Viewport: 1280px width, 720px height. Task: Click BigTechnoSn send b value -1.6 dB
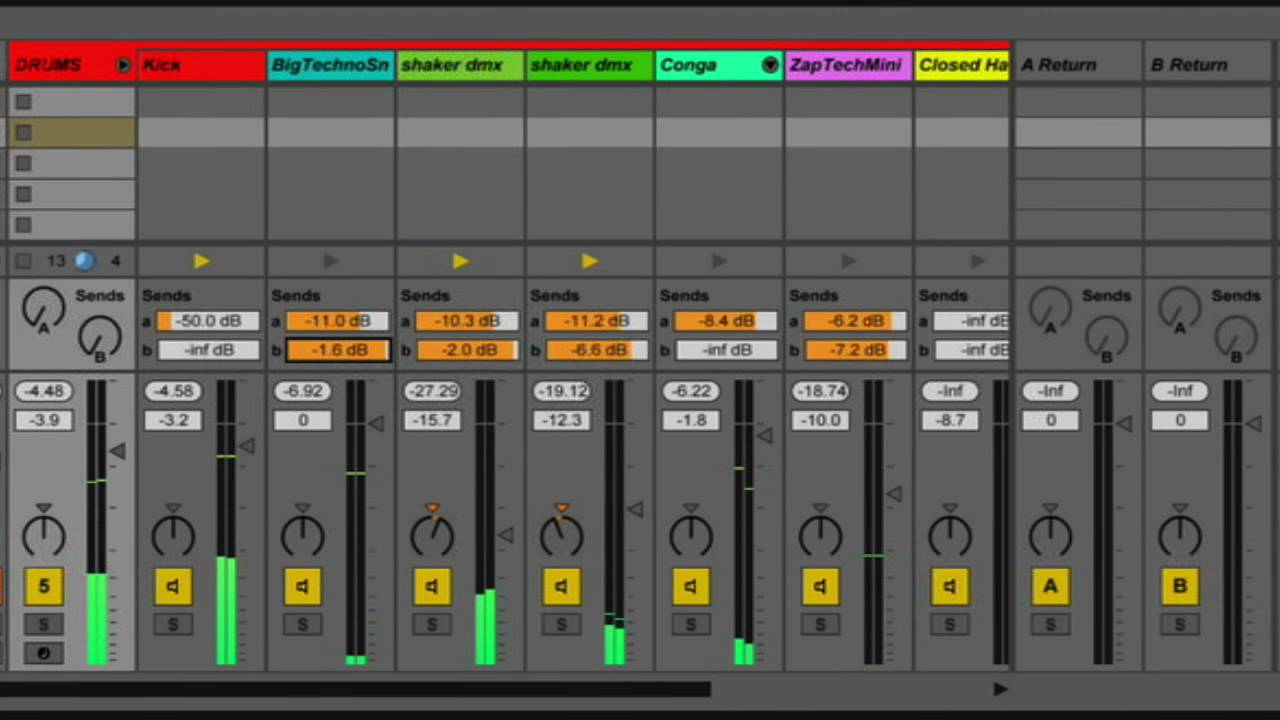[338, 350]
